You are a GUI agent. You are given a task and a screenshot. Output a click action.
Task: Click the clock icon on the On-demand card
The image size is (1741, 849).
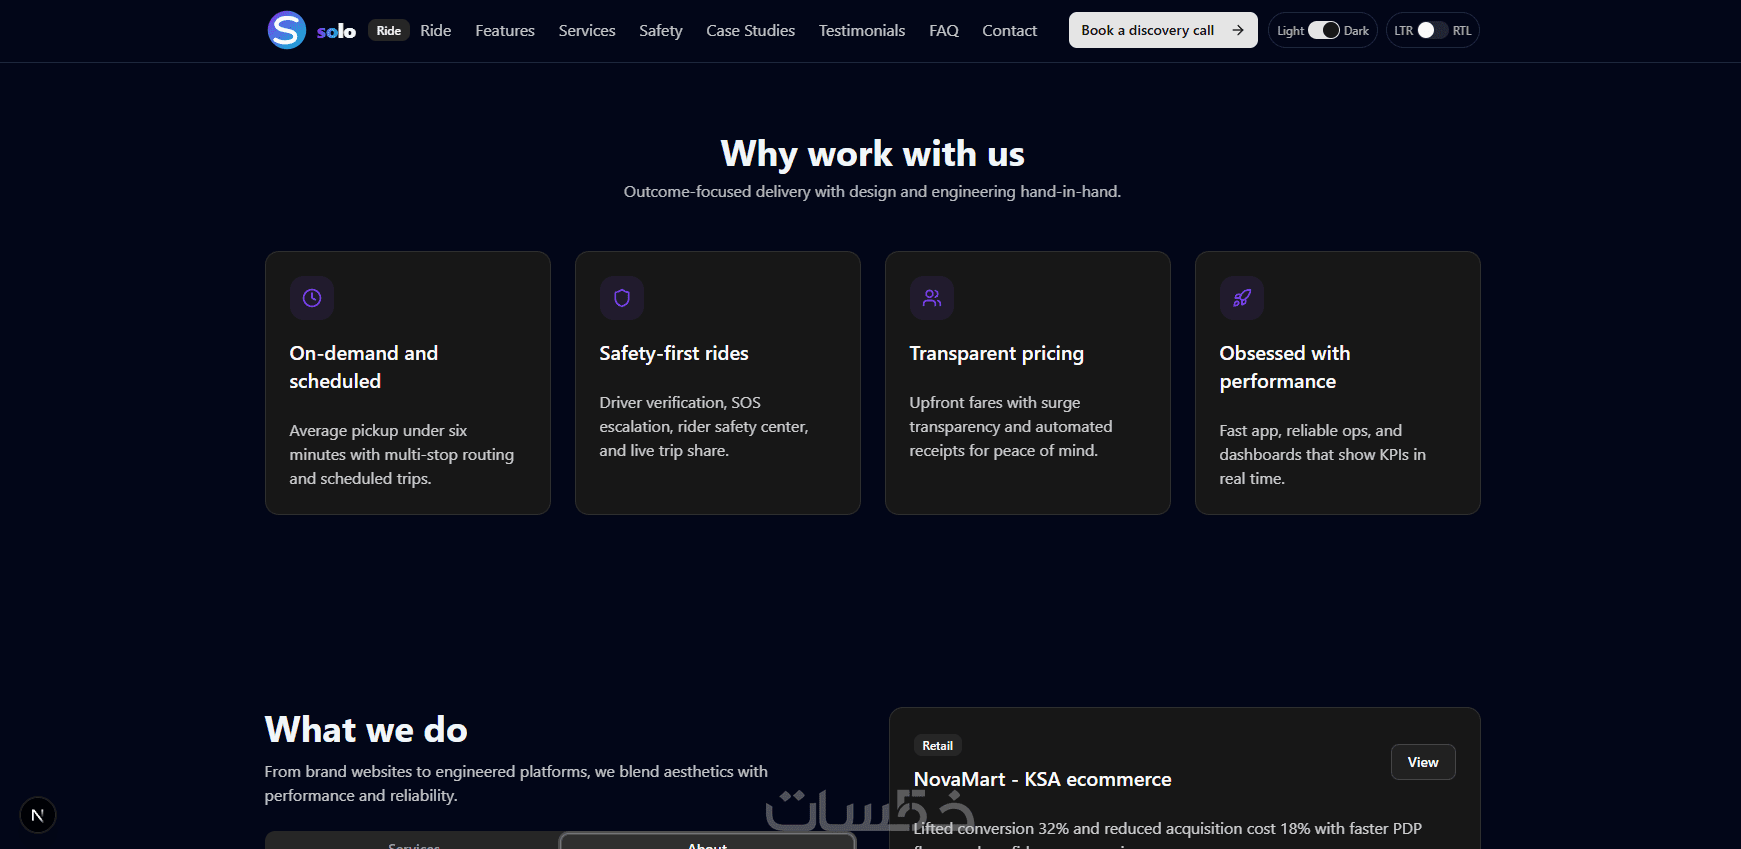312,298
